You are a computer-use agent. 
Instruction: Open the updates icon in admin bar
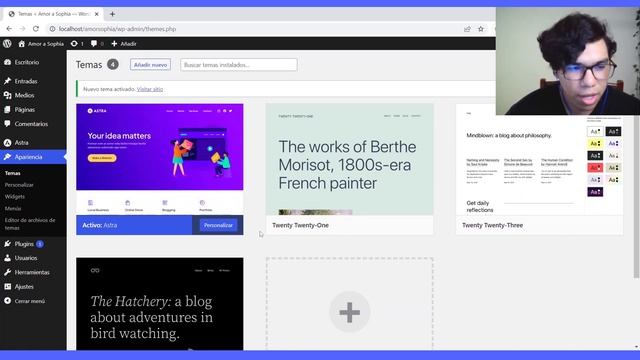point(74,44)
